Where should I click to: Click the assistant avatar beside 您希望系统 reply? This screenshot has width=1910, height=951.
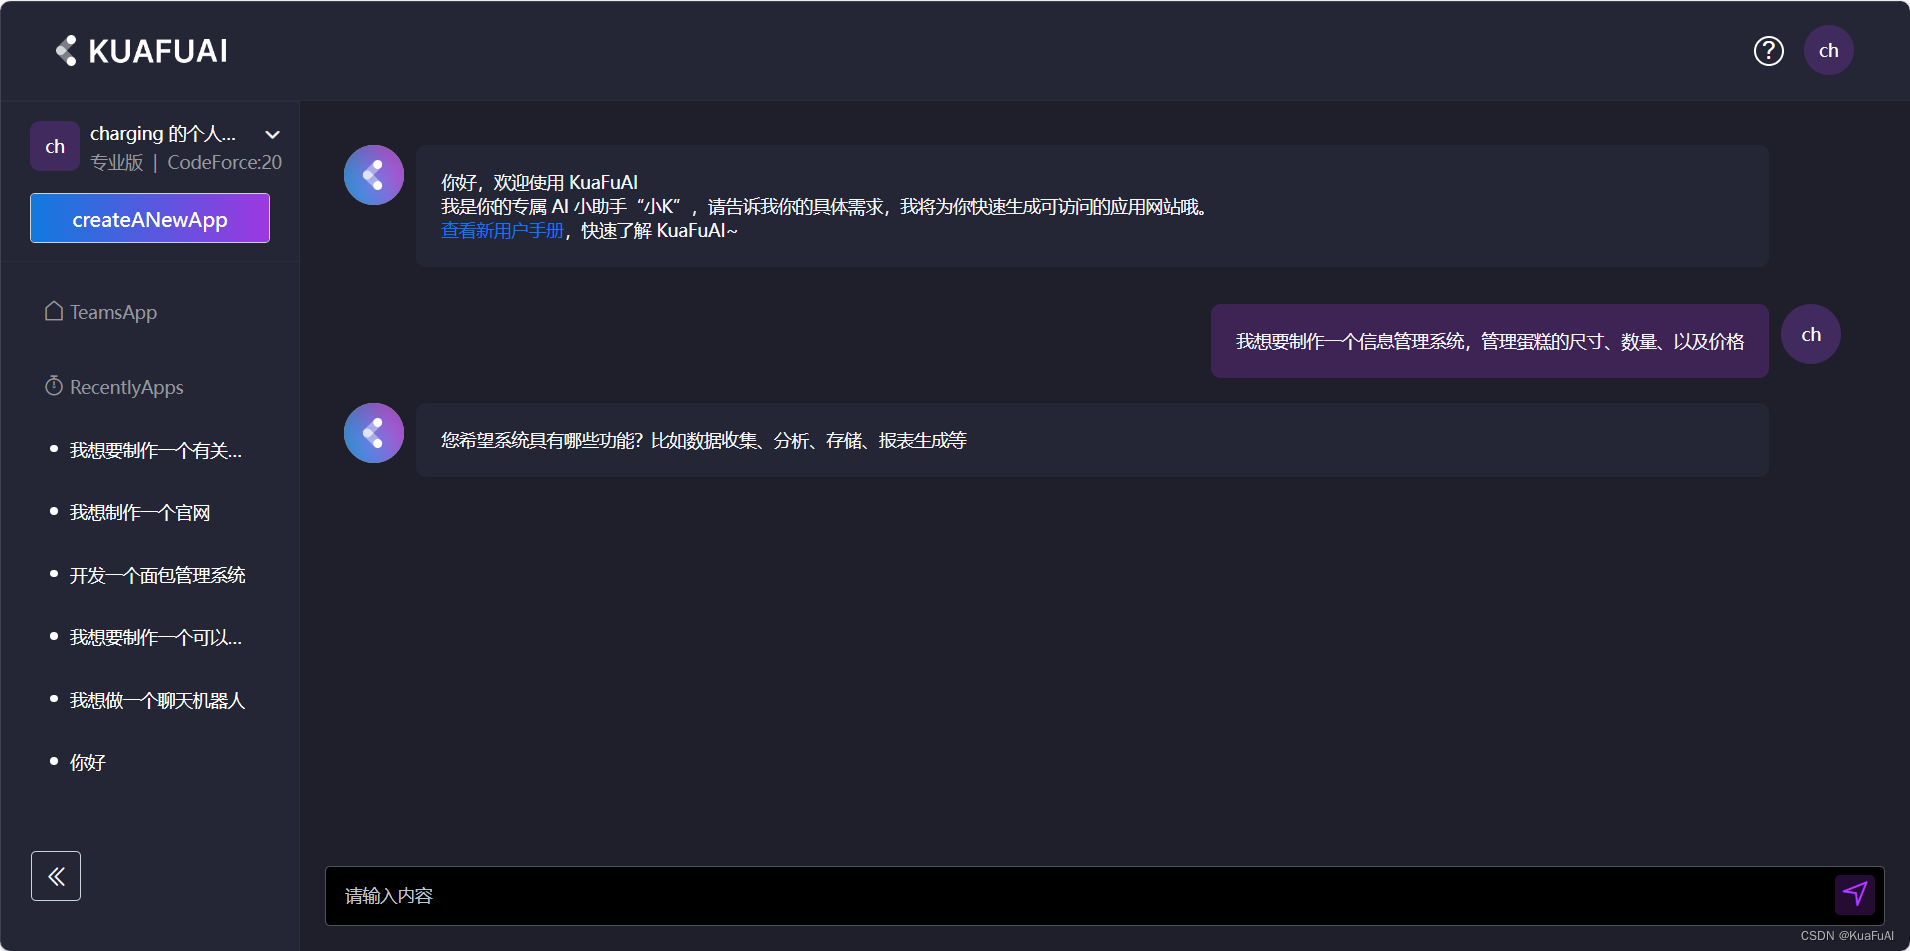[374, 433]
